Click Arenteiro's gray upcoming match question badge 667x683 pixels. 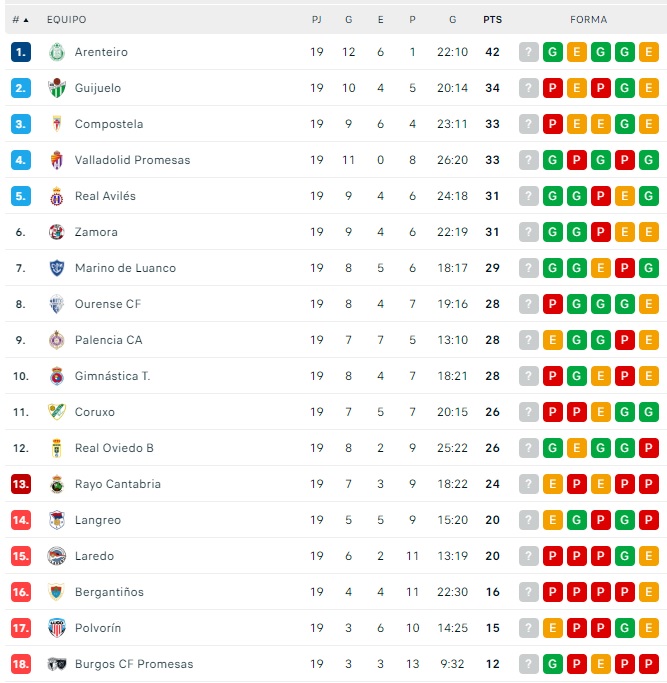click(529, 52)
